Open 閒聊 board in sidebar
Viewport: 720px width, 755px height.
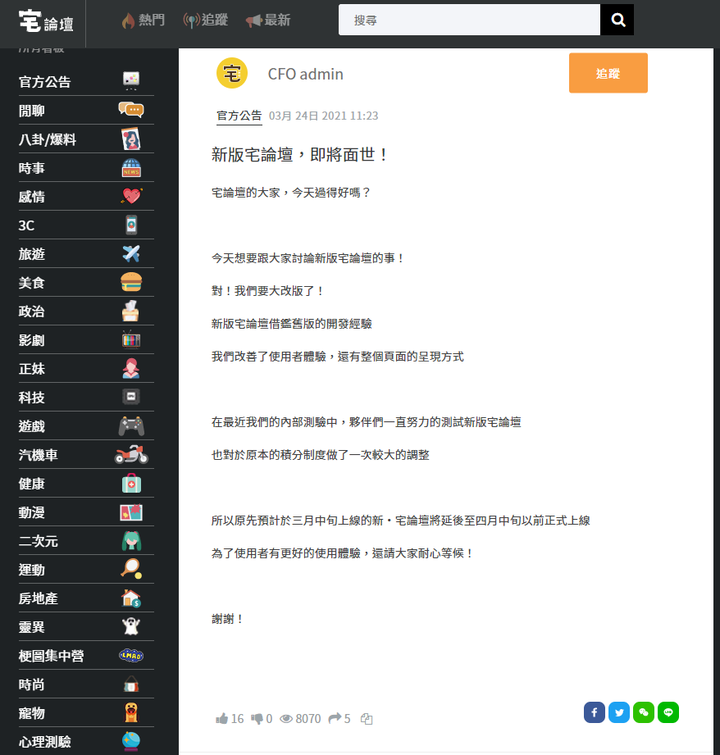point(86,110)
